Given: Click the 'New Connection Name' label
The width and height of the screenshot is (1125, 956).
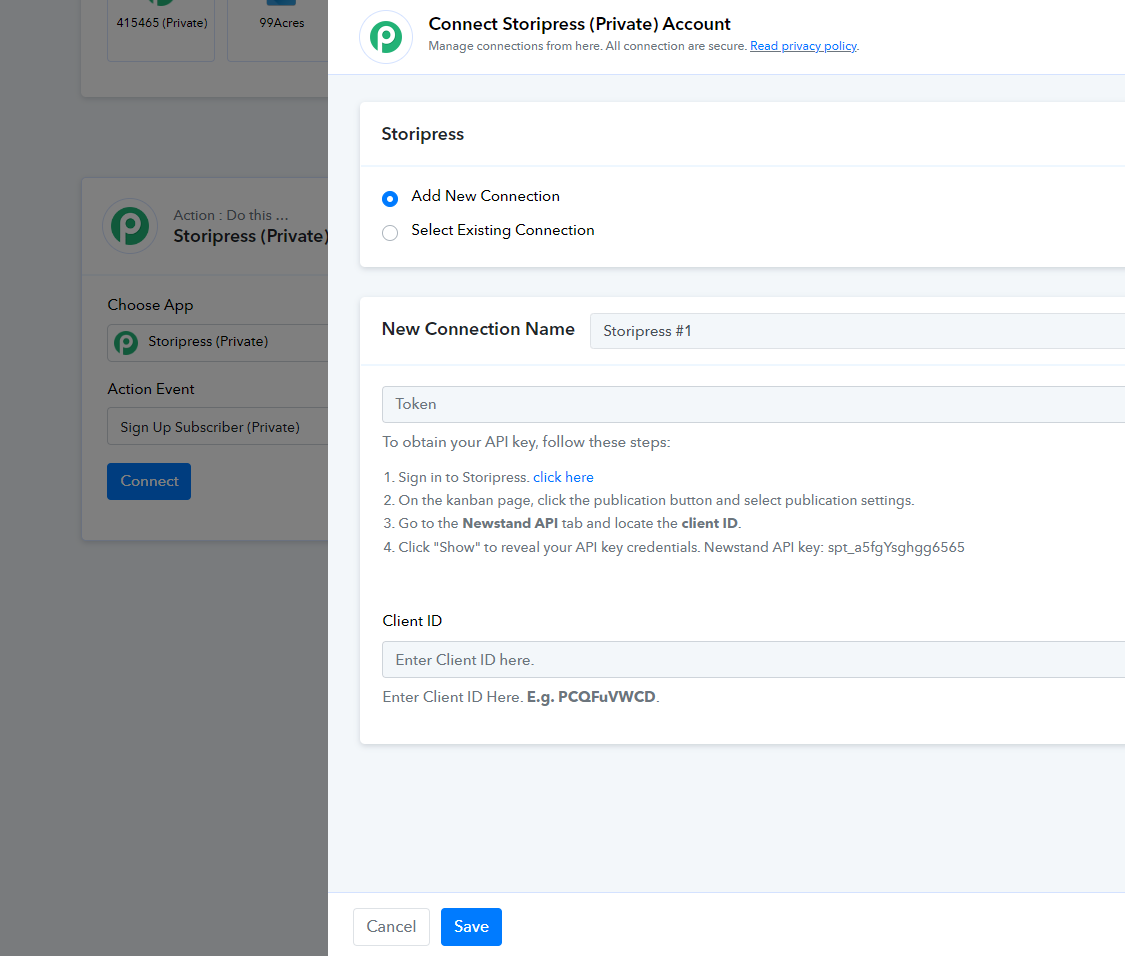Looking at the screenshot, I should (x=478, y=329).
